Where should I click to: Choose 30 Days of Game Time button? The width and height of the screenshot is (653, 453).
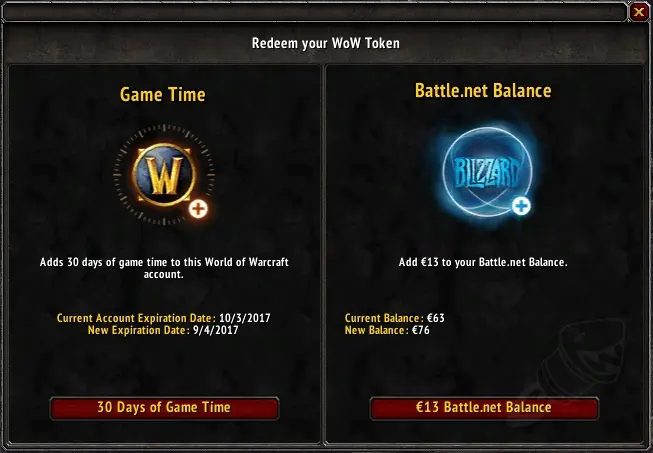[164, 408]
